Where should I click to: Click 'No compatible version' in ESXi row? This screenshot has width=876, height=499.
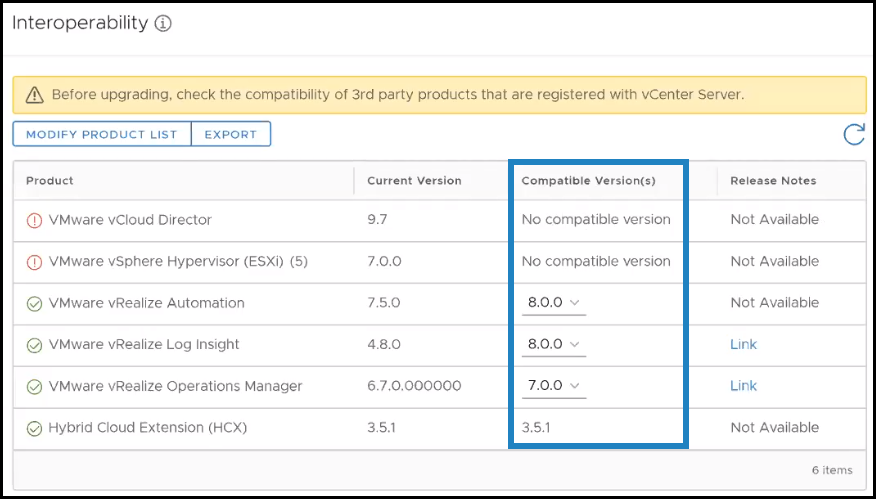click(596, 261)
